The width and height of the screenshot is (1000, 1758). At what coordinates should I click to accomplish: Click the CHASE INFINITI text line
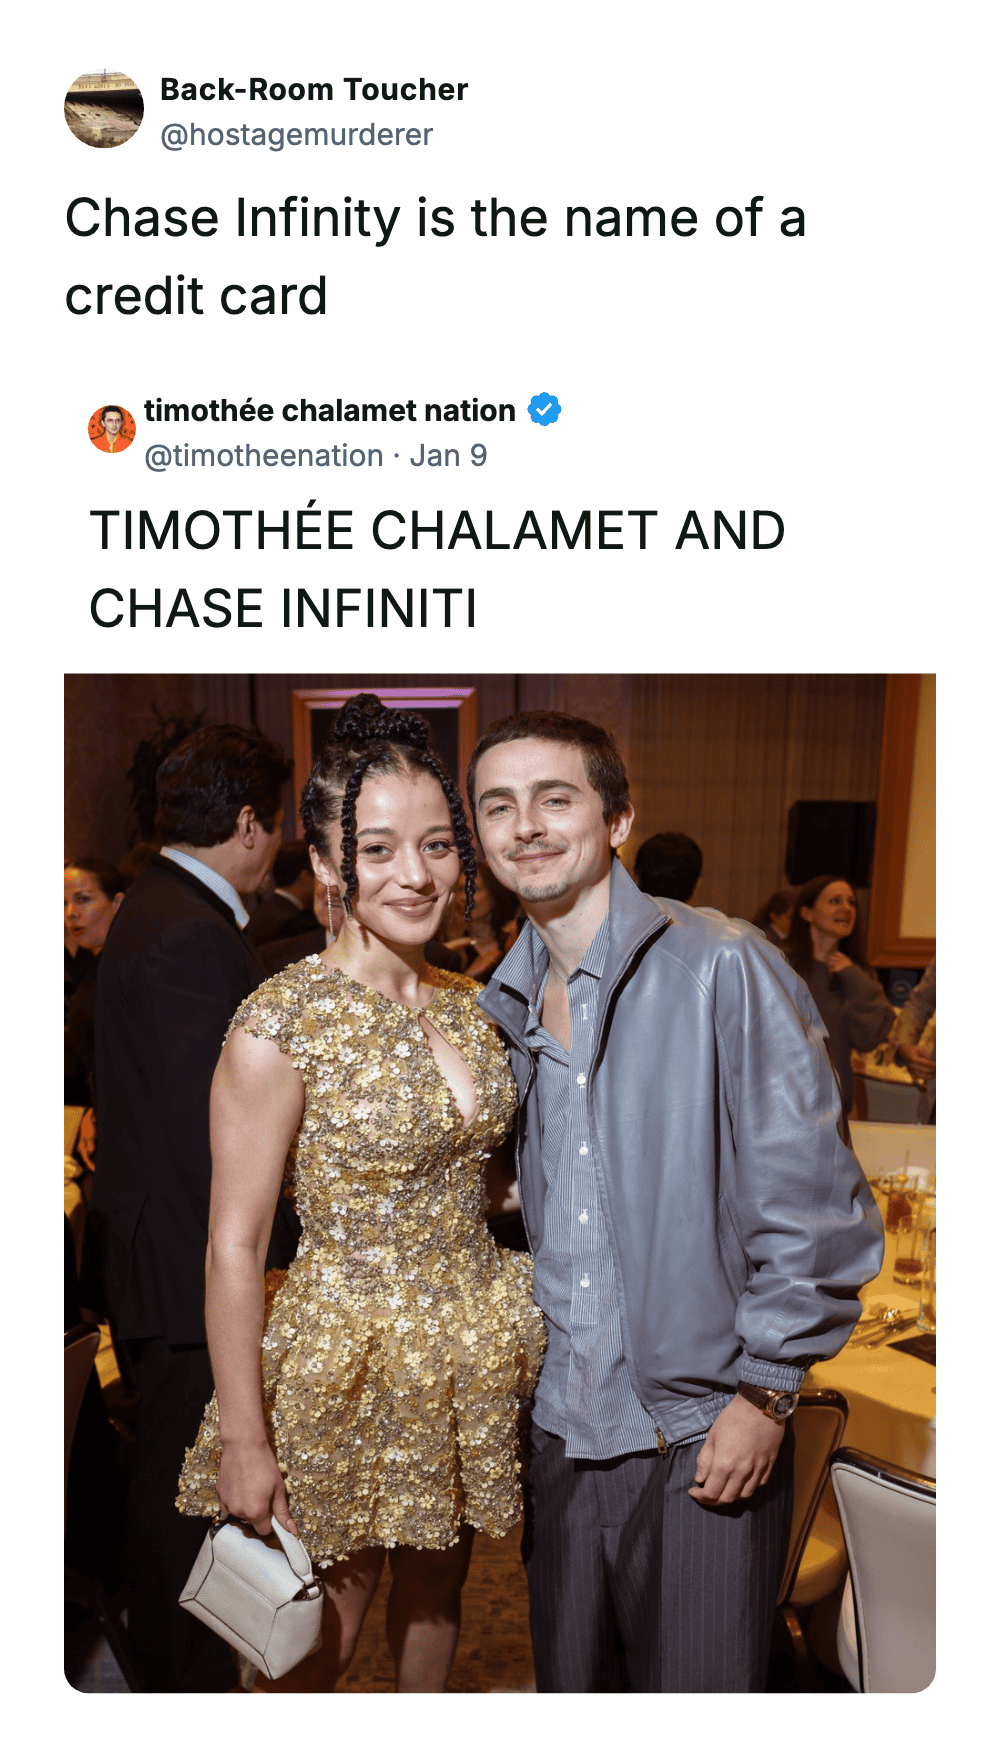[x=283, y=609]
